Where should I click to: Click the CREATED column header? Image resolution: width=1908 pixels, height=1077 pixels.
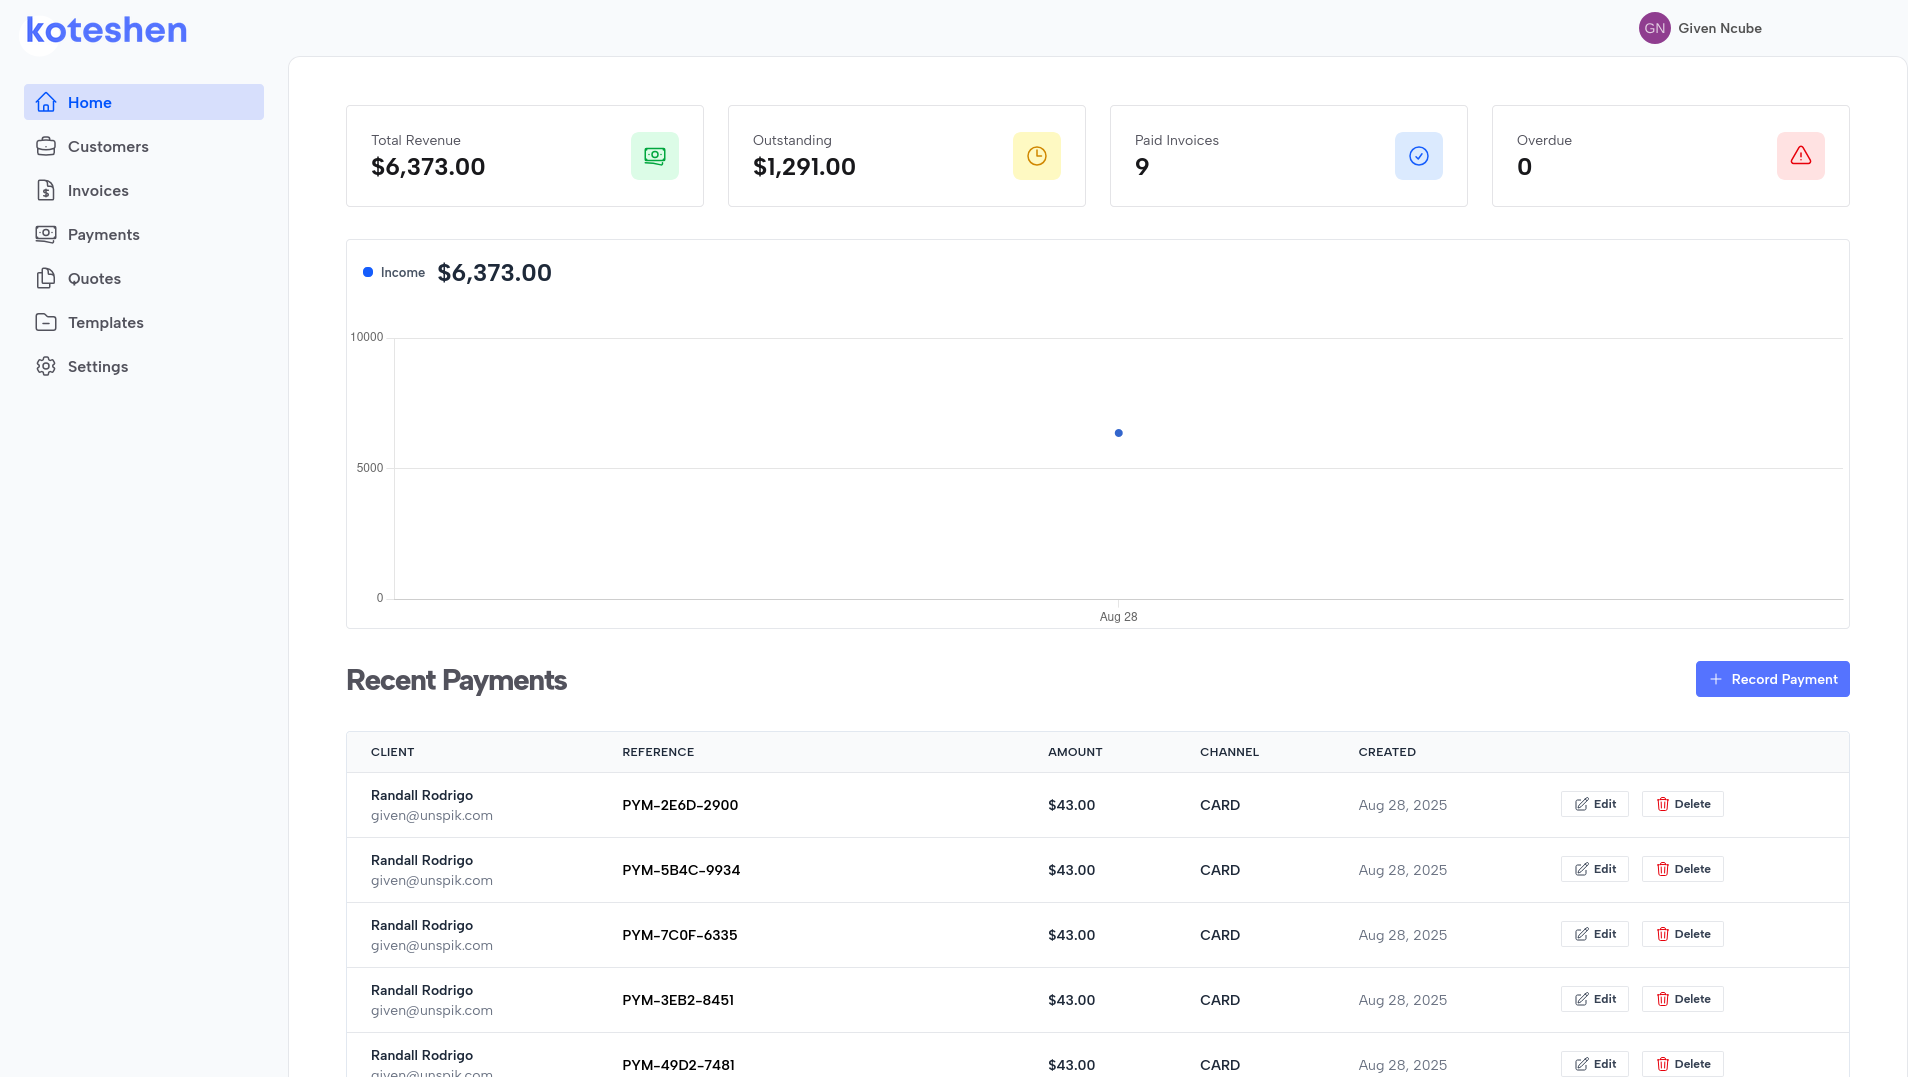(x=1387, y=752)
